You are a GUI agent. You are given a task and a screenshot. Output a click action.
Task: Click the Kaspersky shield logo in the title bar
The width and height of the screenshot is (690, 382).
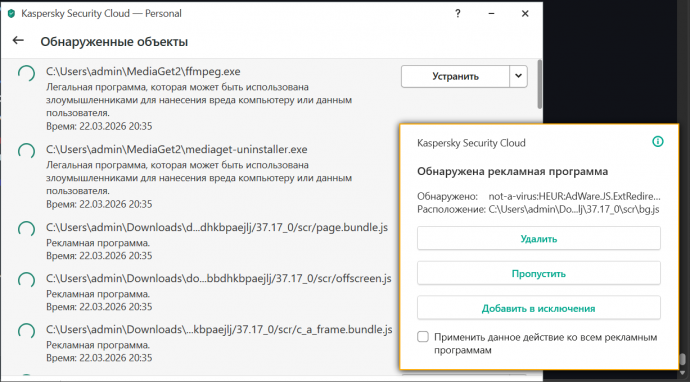(11, 14)
